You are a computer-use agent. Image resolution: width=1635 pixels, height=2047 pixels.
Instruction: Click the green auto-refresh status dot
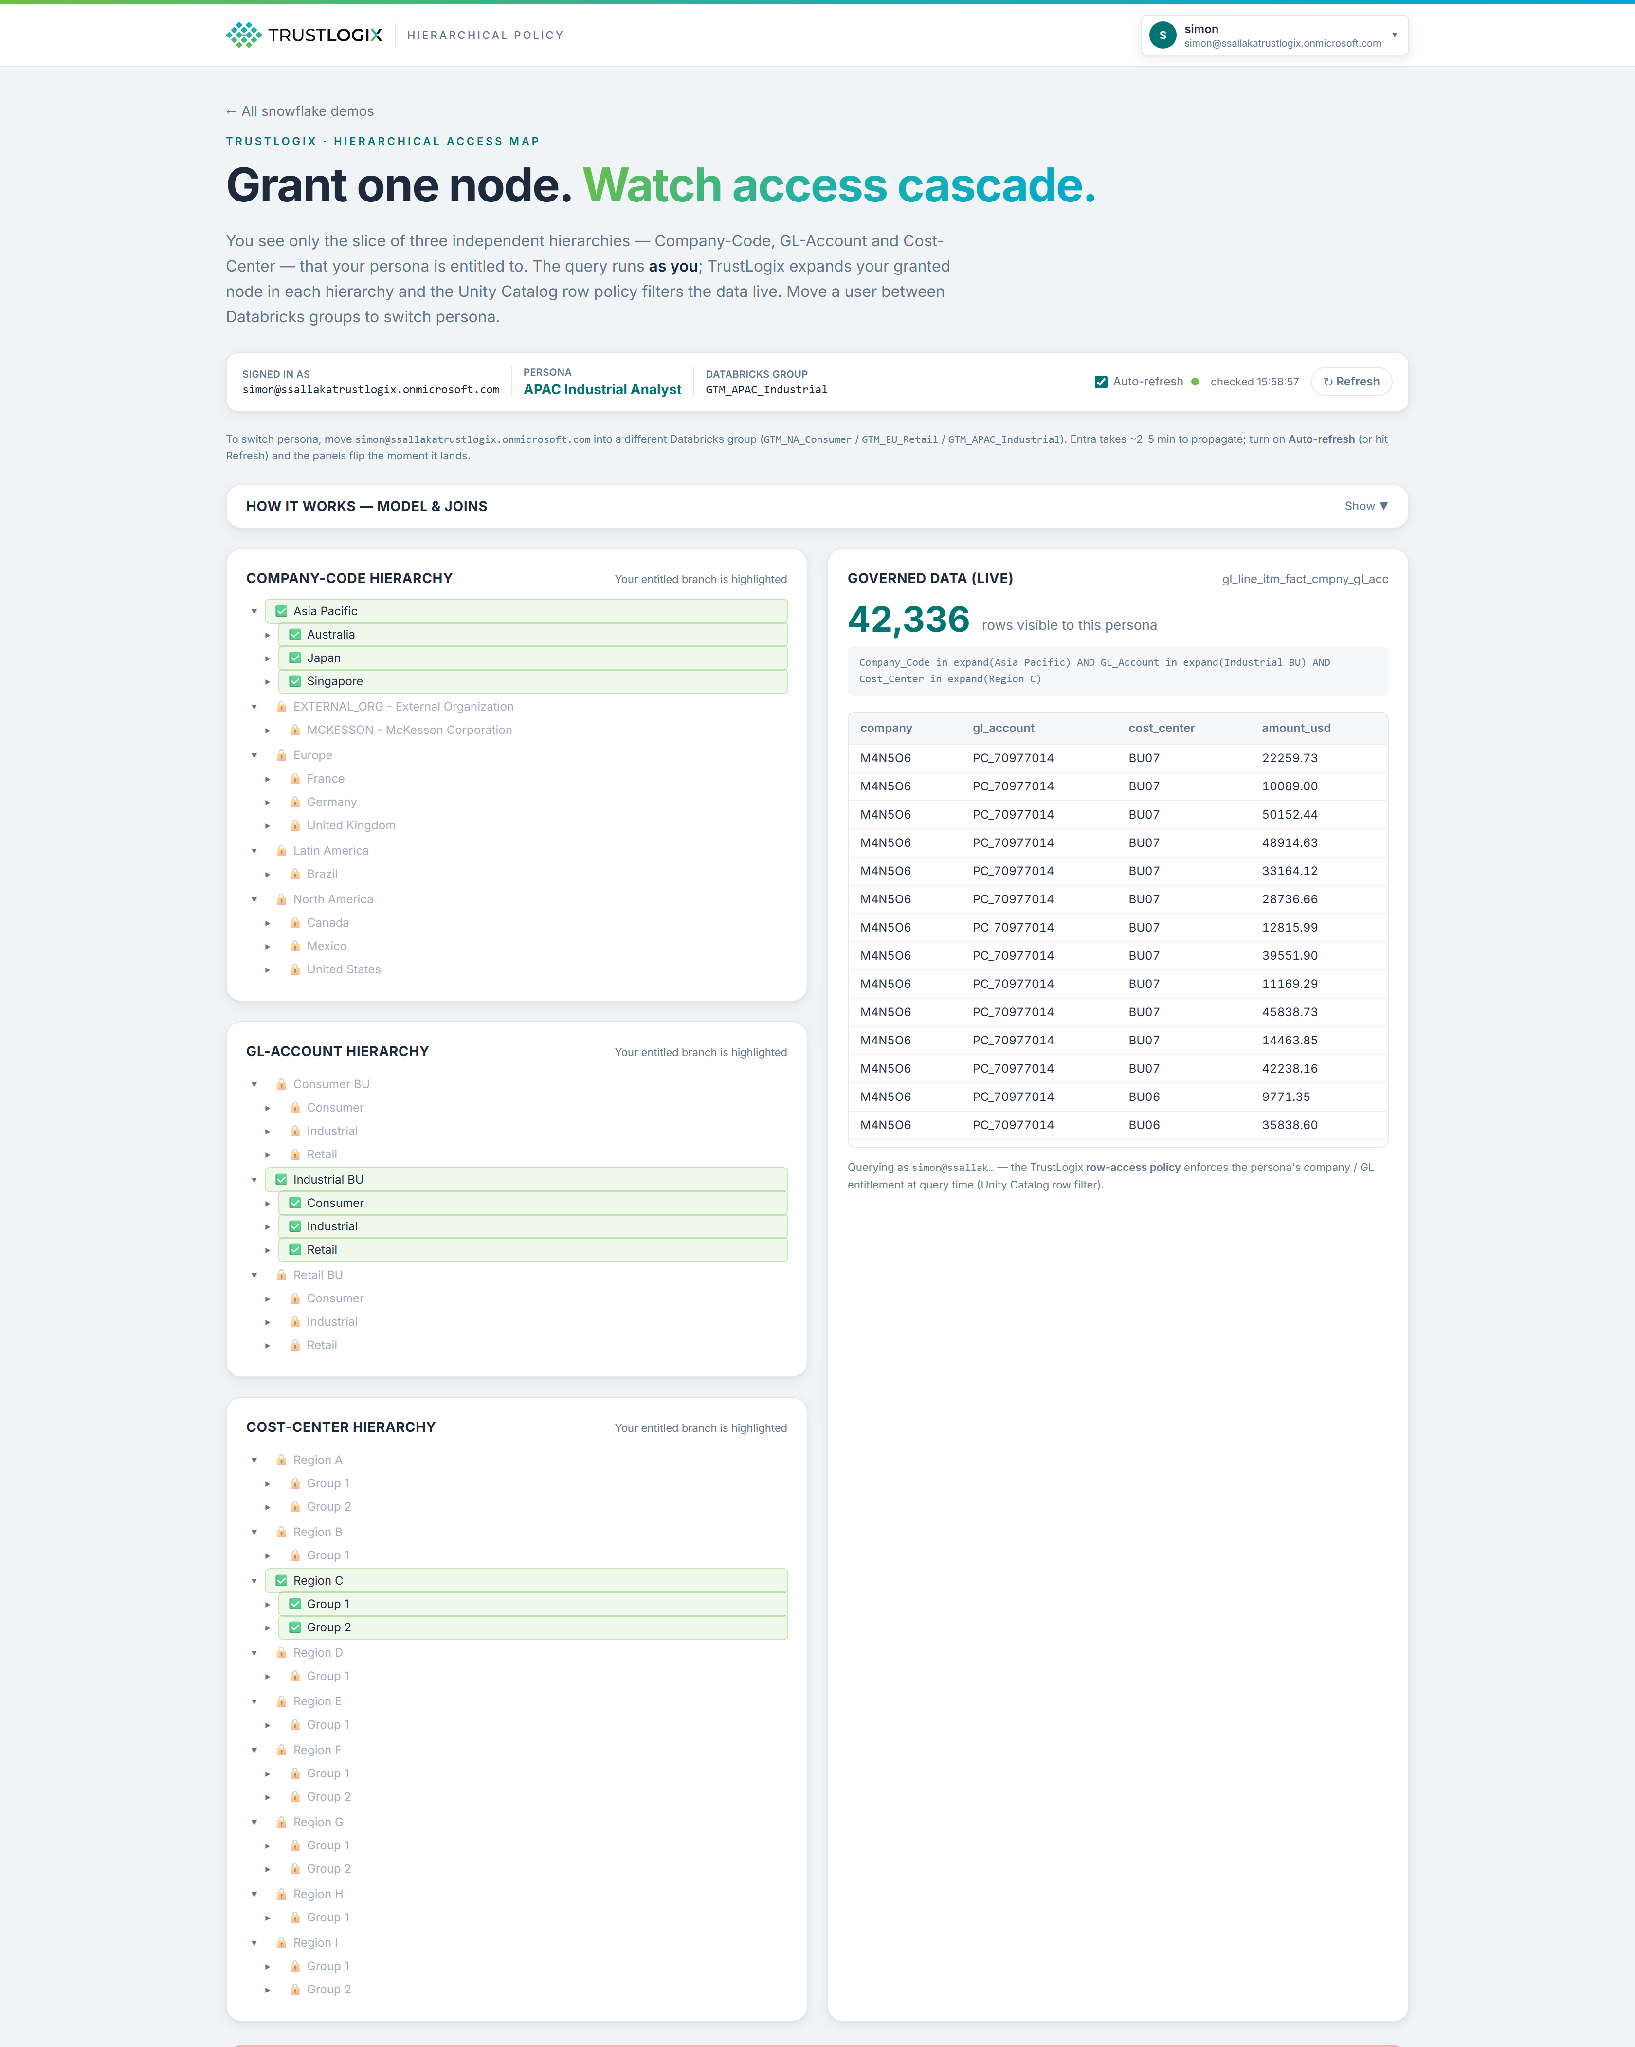point(1195,382)
